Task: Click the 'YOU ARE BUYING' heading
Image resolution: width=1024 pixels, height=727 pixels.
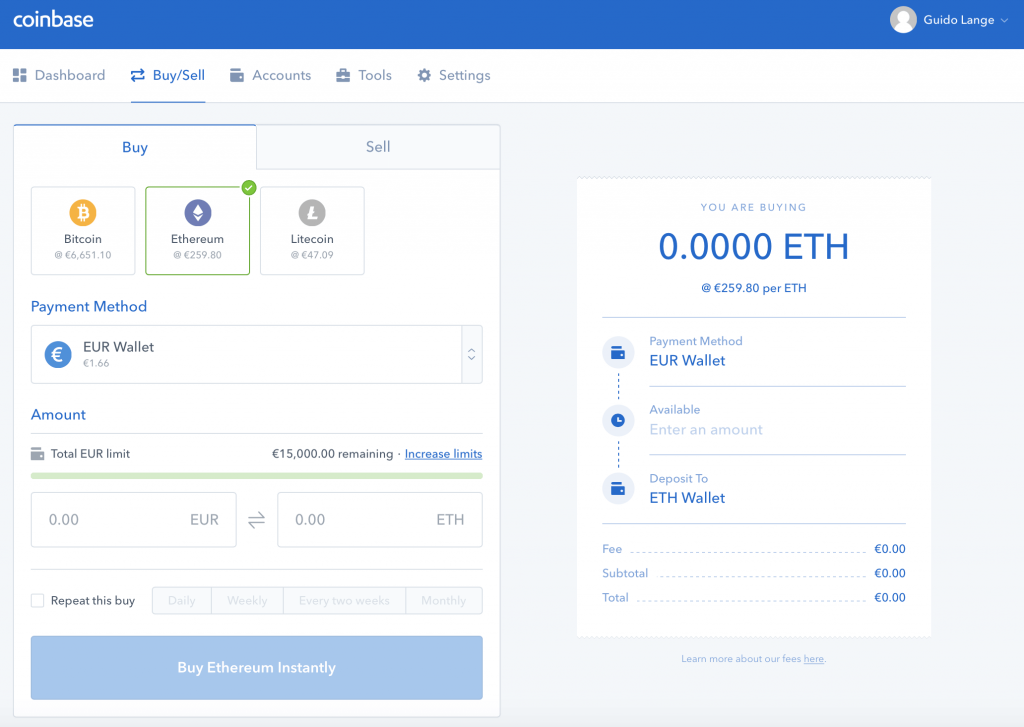Action: 754,208
